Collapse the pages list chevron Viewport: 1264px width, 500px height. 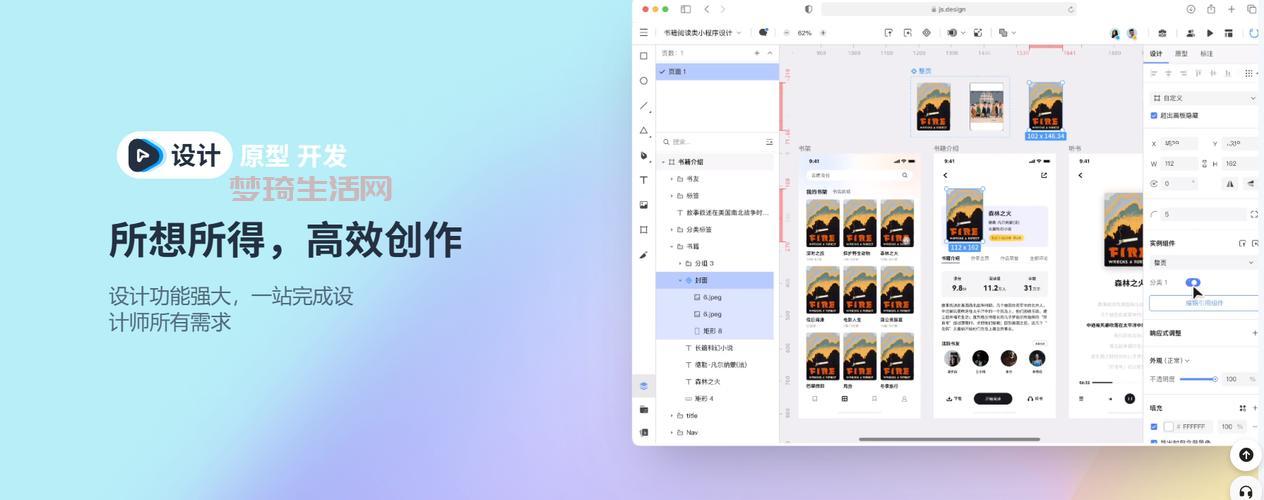click(769, 53)
